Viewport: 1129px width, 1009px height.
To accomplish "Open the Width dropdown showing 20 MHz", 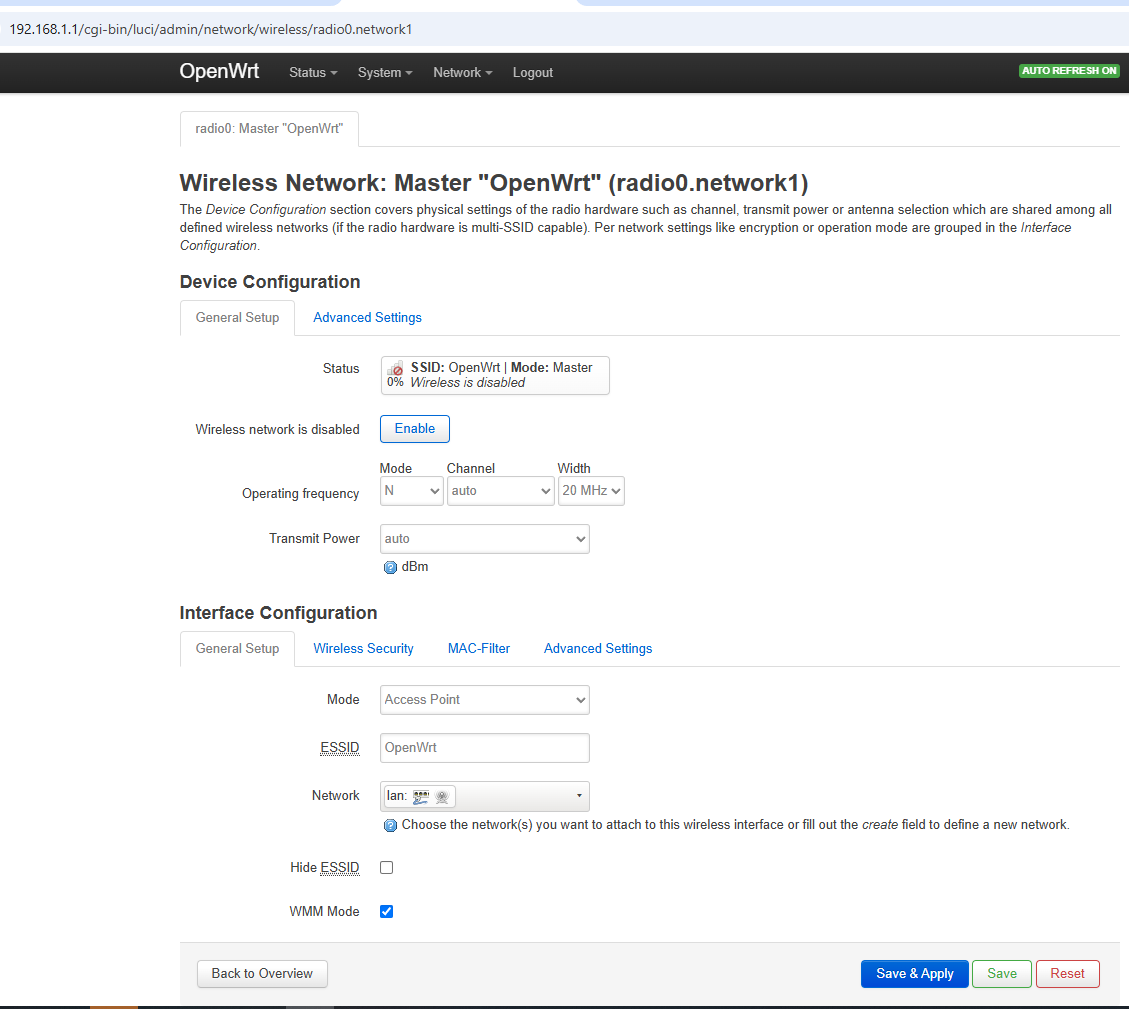I will pos(591,491).
